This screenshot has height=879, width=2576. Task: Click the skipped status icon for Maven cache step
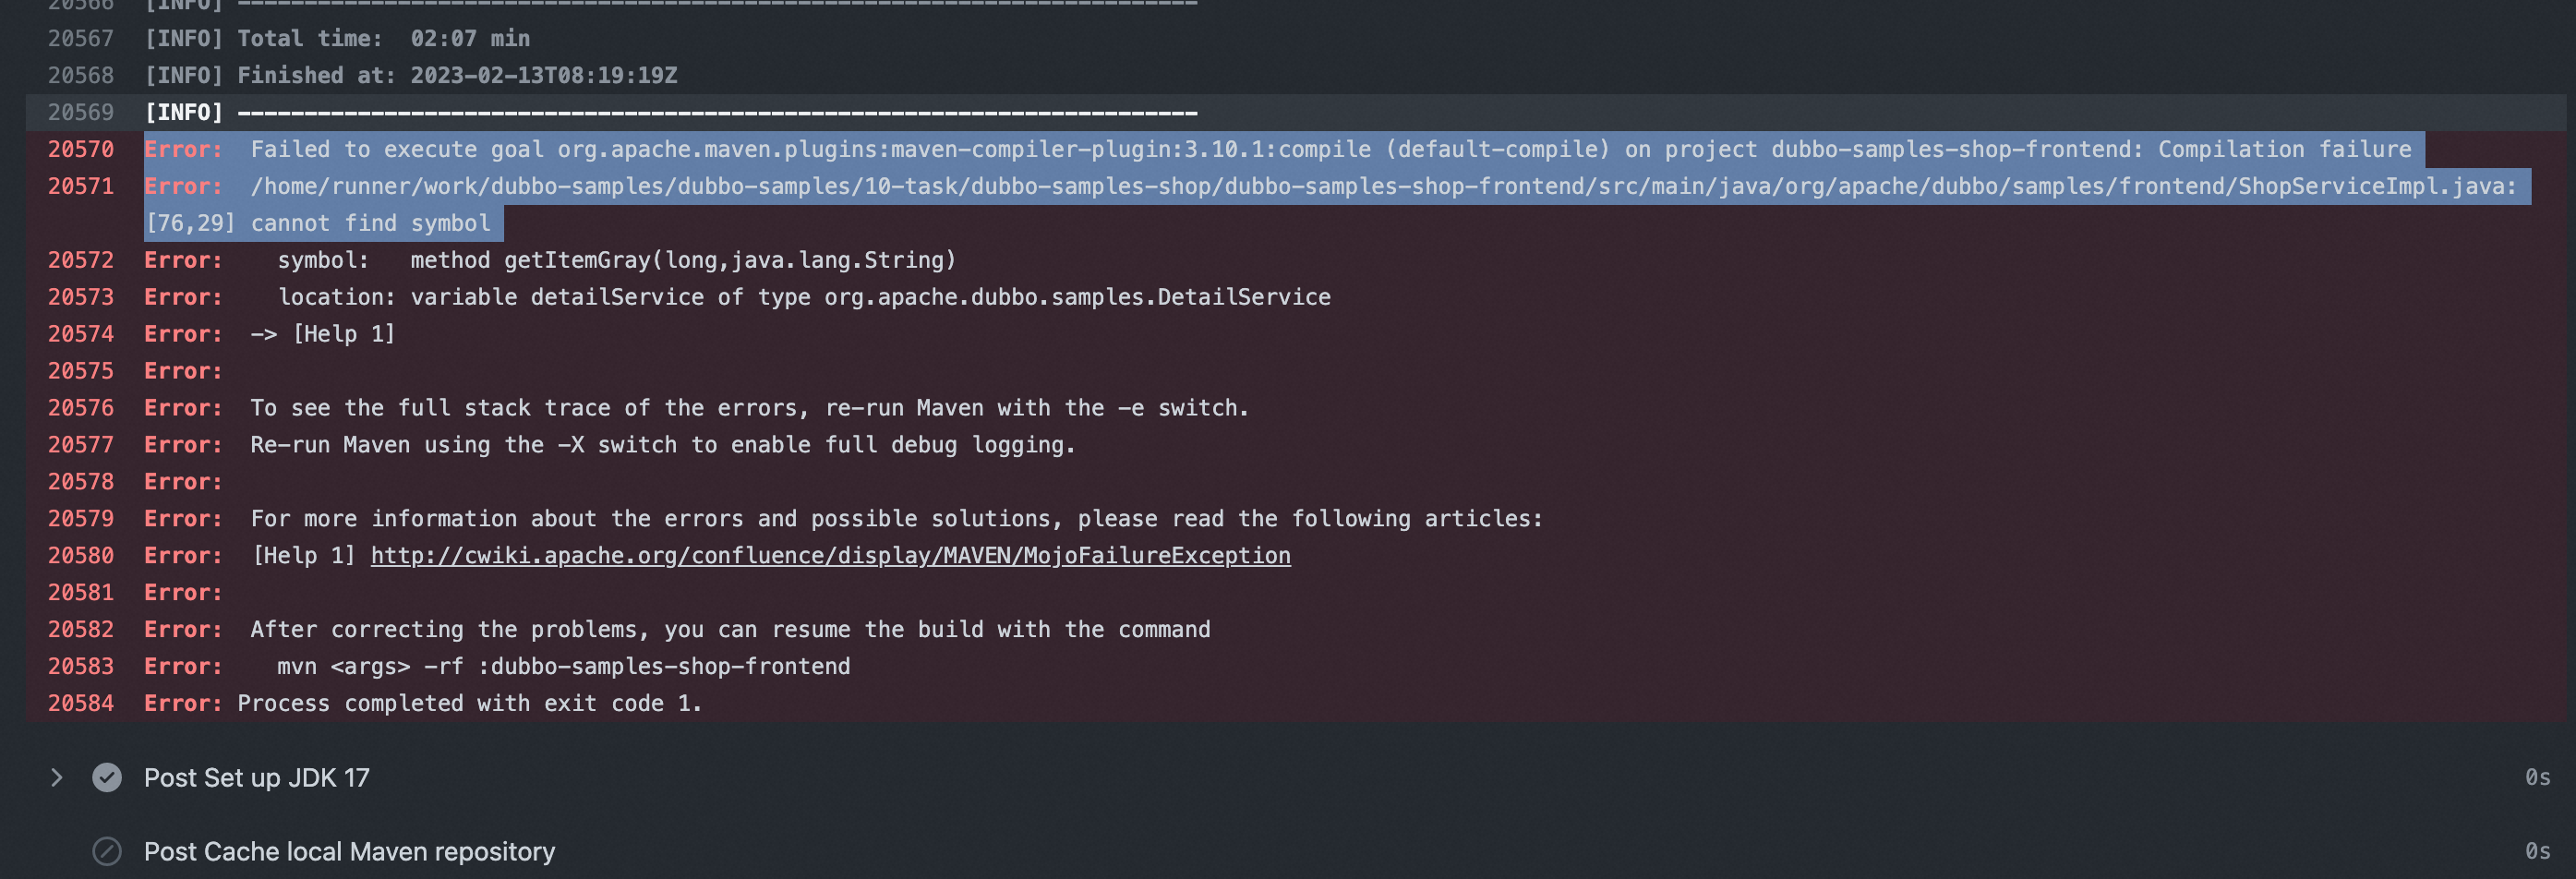[x=107, y=851]
